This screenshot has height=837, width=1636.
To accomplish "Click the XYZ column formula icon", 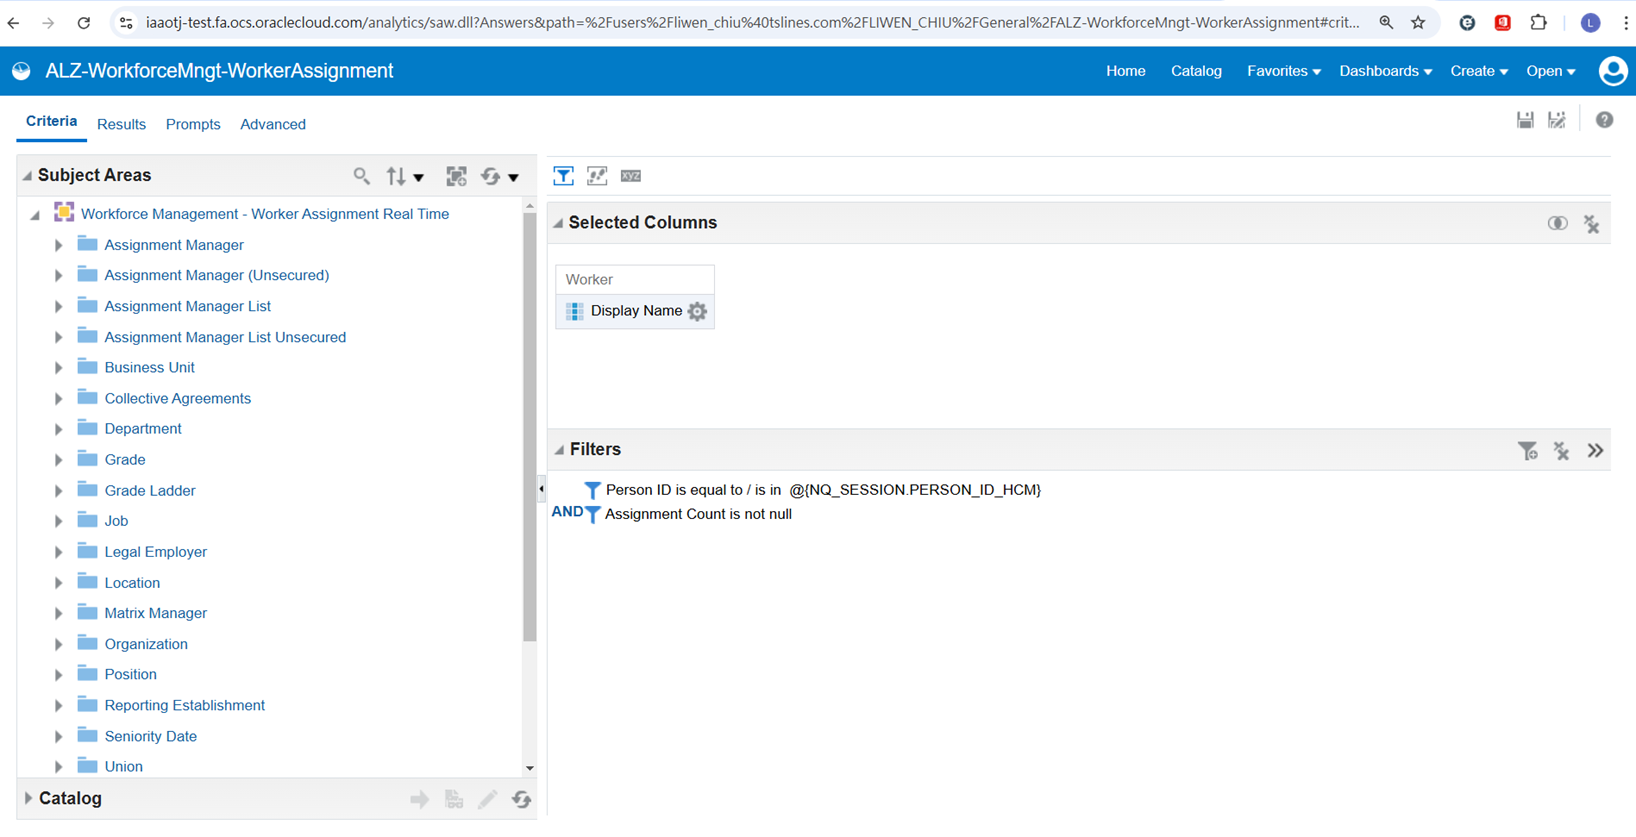I will pos(630,176).
